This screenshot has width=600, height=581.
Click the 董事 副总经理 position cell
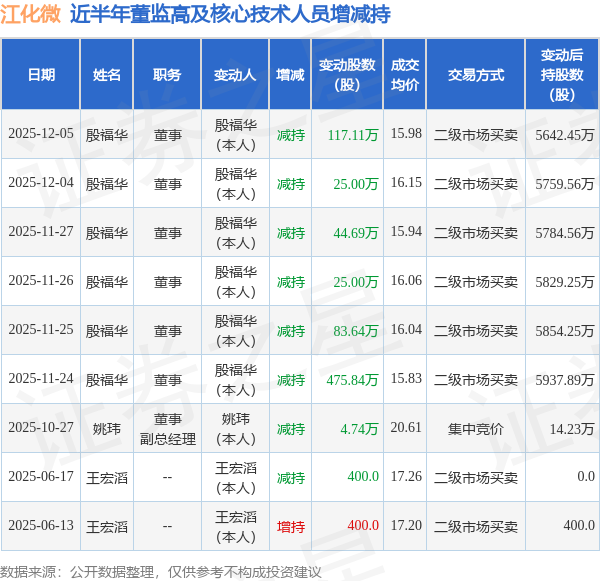[168, 429]
